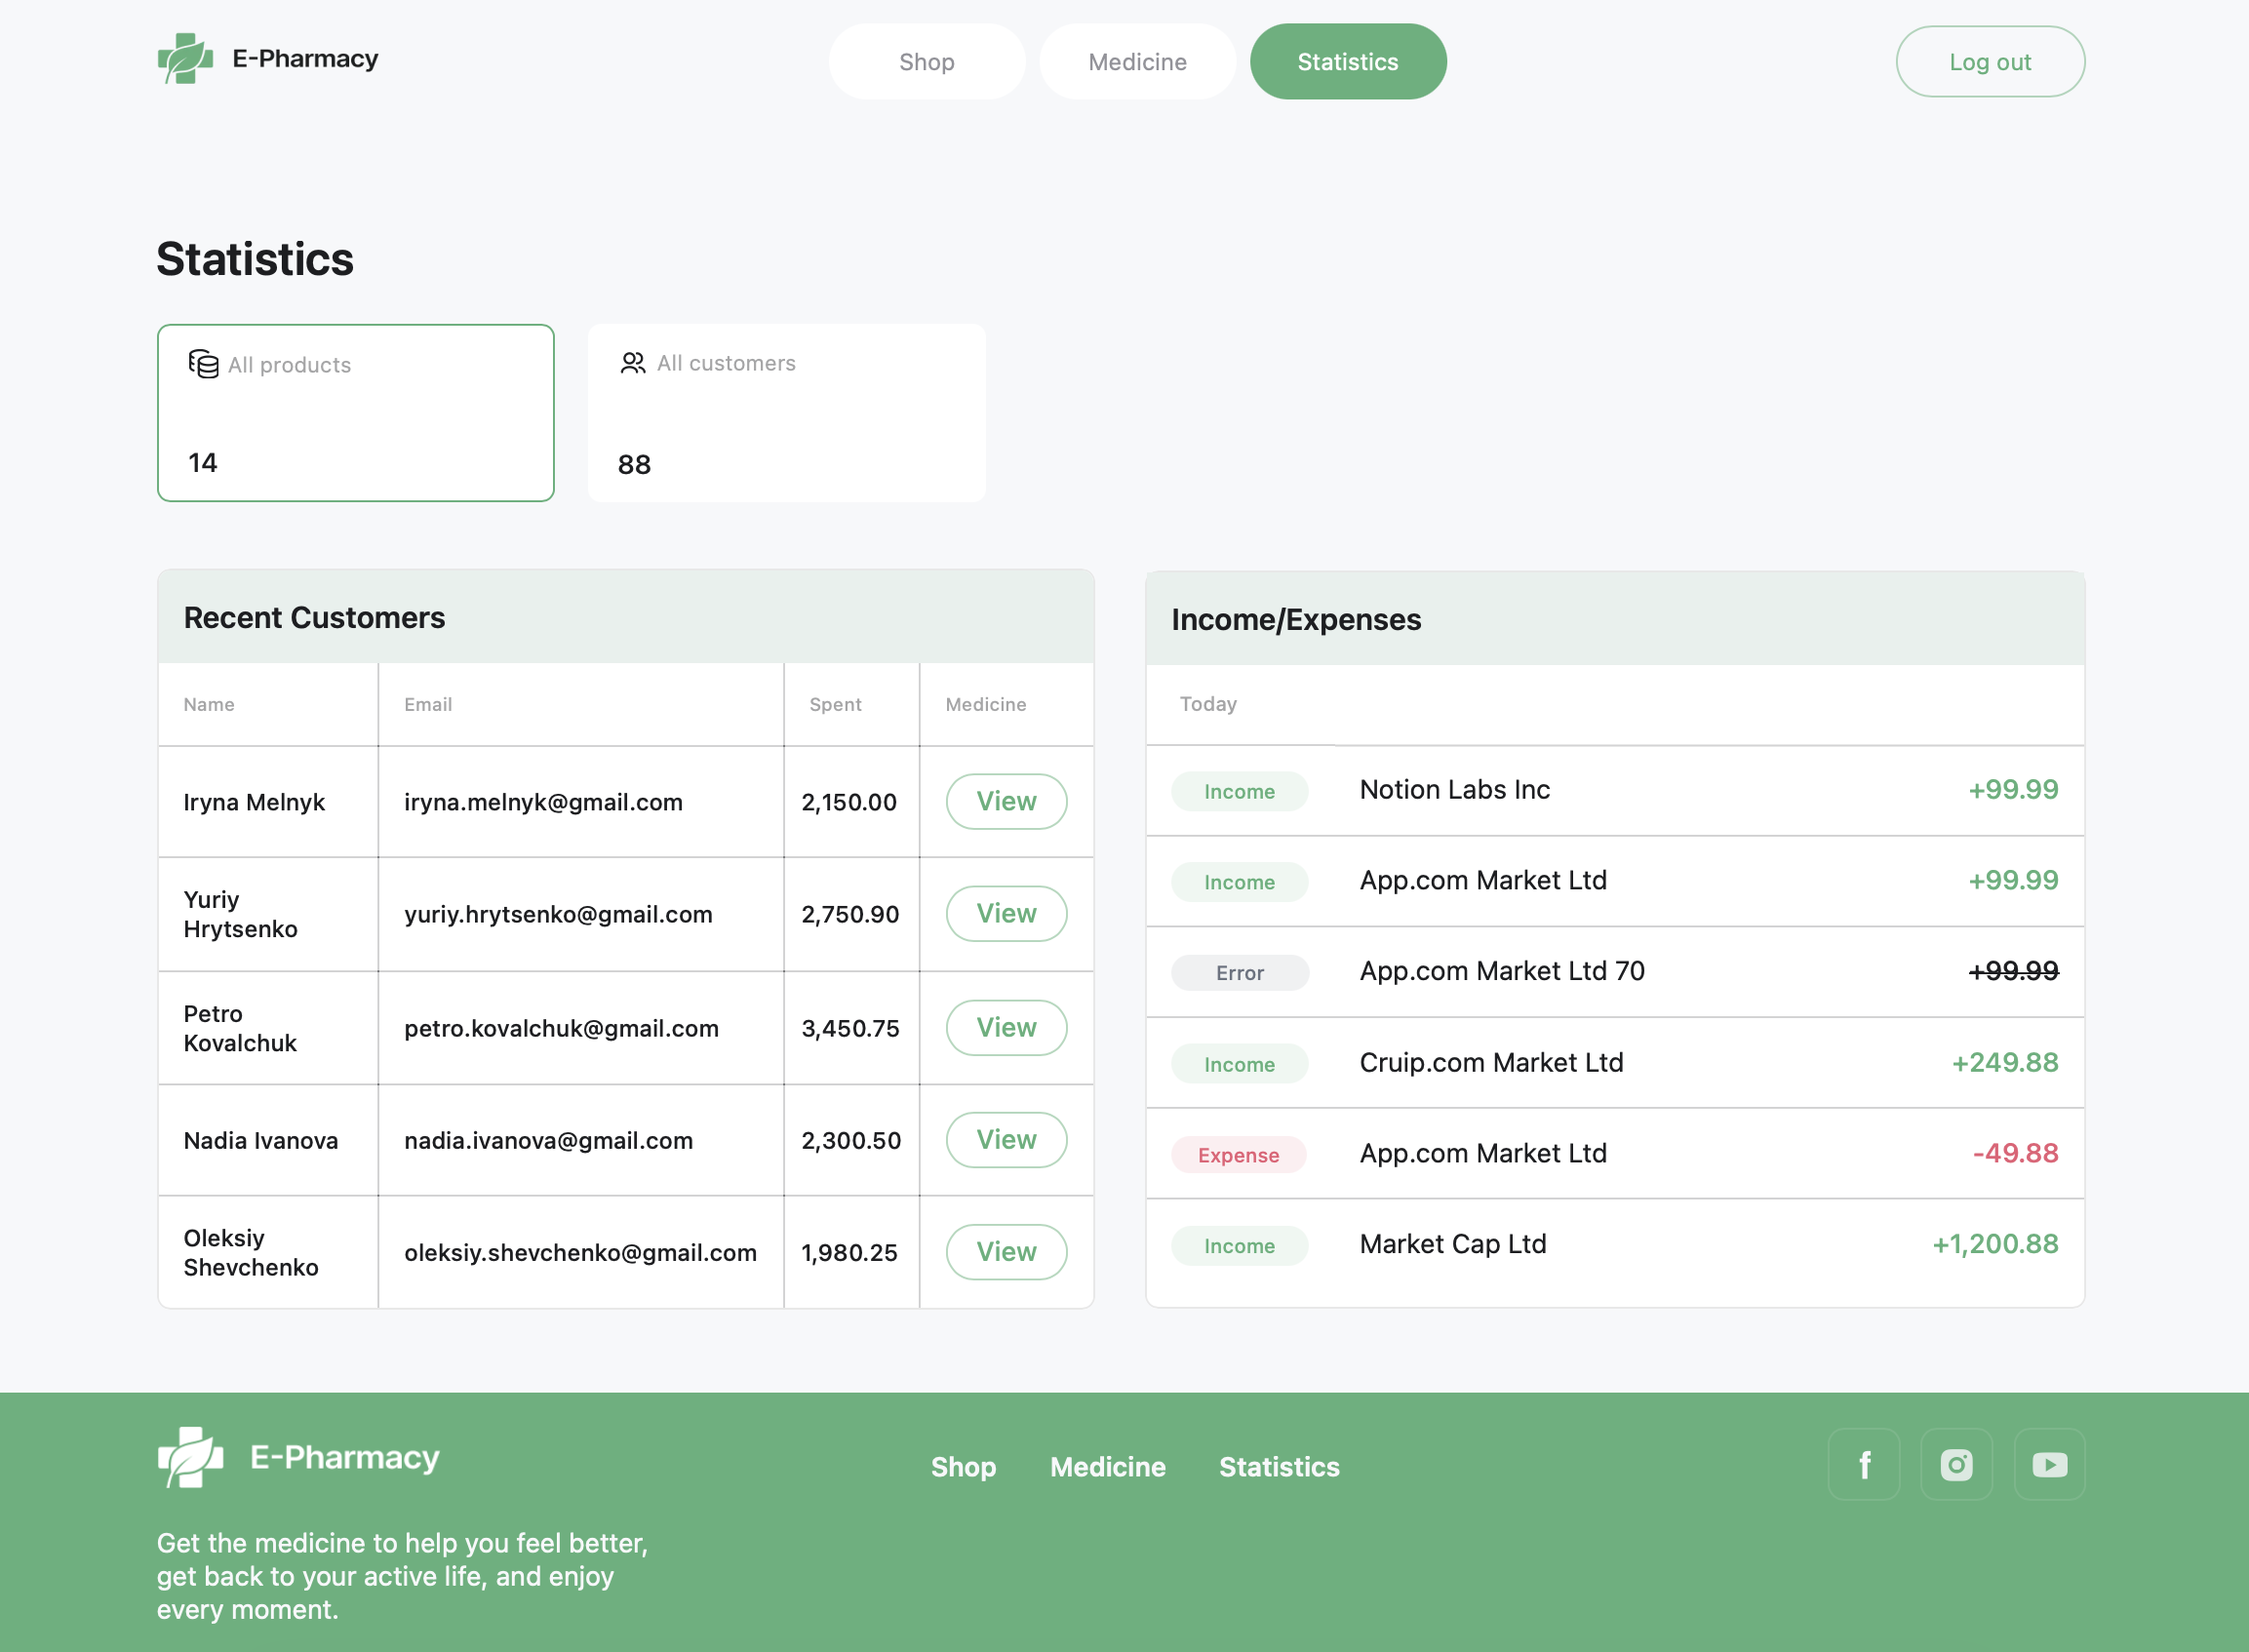Click the Log out button
The width and height of the screenshot is (2249, 1652).
[x=1990, y=62]
